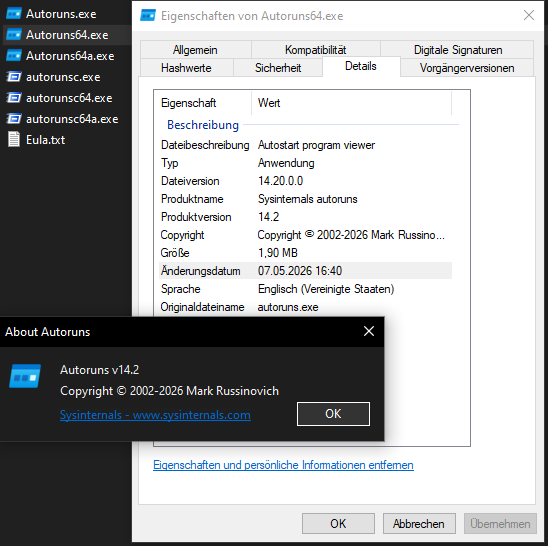The height and width of the screenshot is (546, 548).
Task: Select the Details tab
Action: pos(361,66)
